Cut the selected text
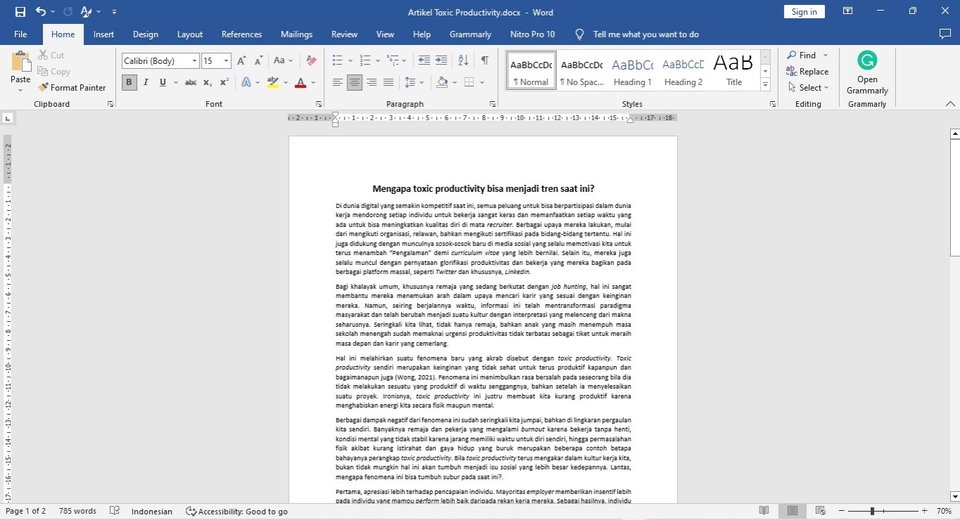 click(51, 55)
